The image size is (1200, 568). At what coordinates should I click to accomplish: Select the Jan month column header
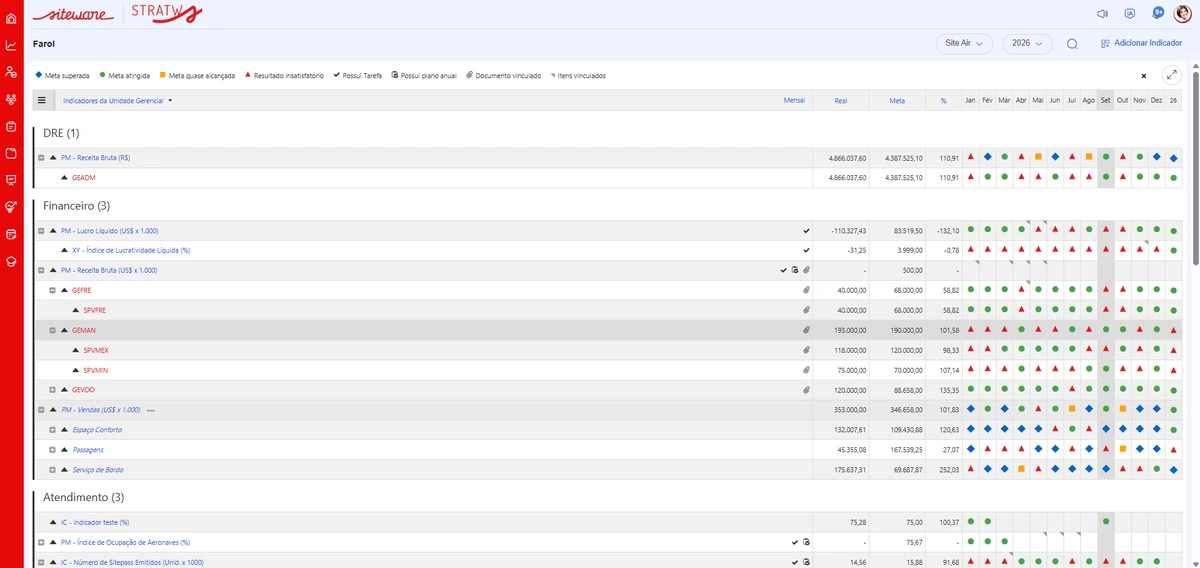click(x=970, y=101)
